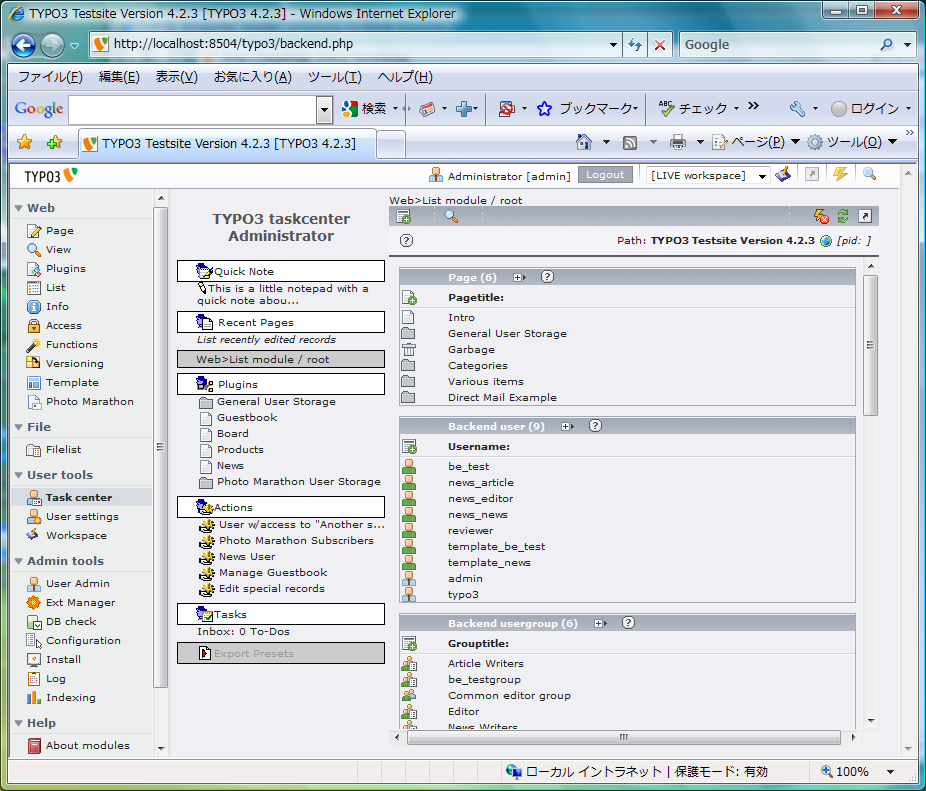Image resolution: width=926 pixels, height=791 pixels.
Task: Click the clear cache lightning icon in top bar
Action: coord(840,174)
